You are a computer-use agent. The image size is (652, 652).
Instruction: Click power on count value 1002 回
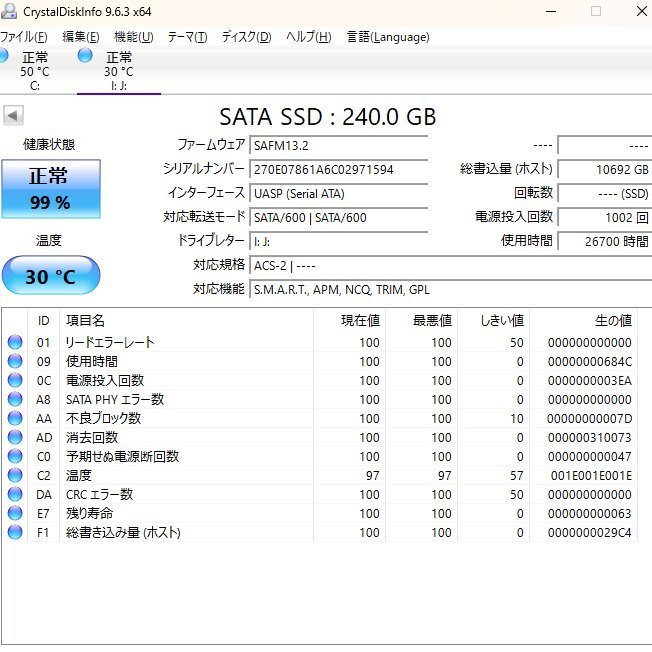[605, 217]
